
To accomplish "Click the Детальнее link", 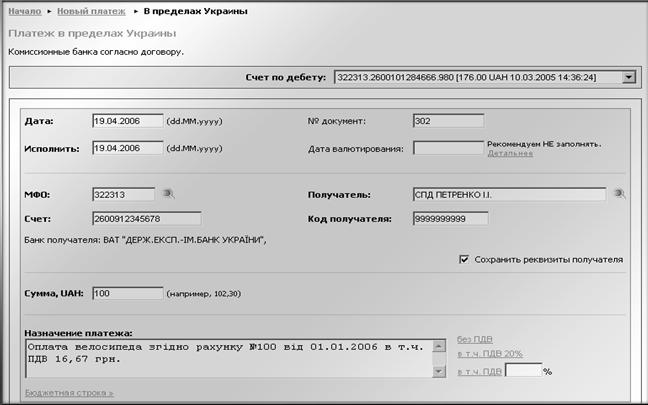I will [x=509, y=154].
